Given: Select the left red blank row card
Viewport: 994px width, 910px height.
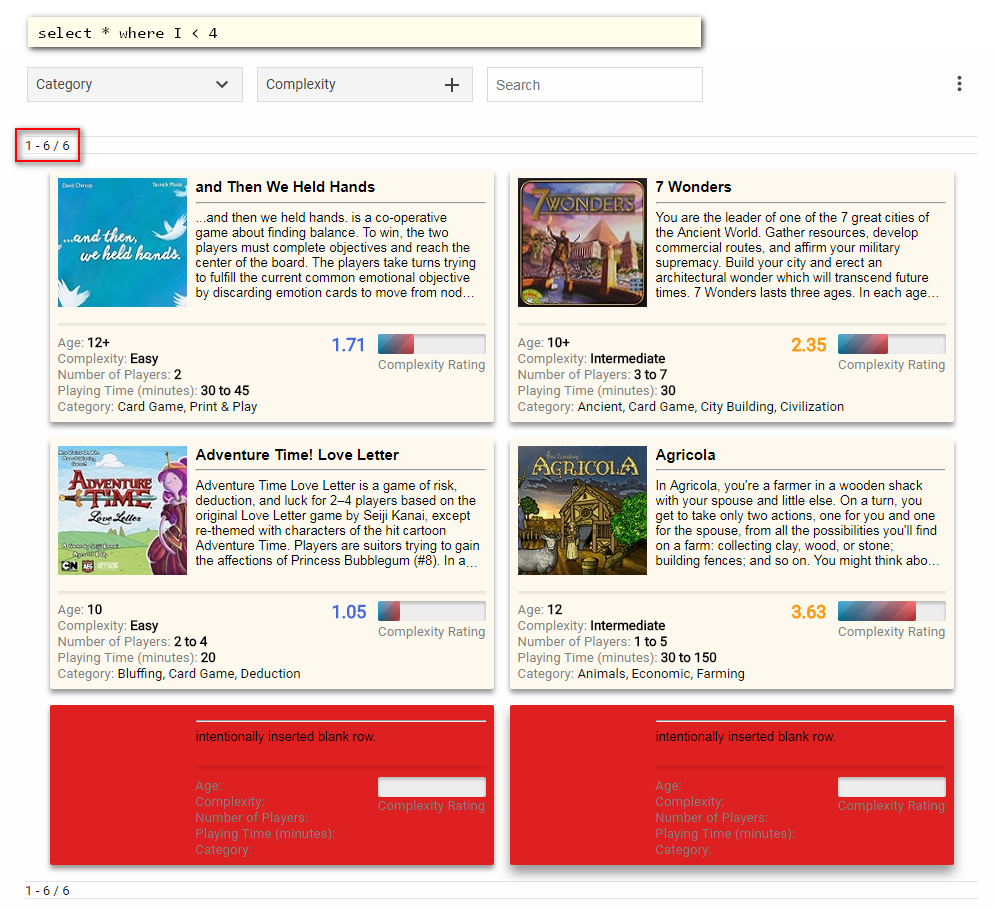Looking at the screenshot, I should pos(272,785).
